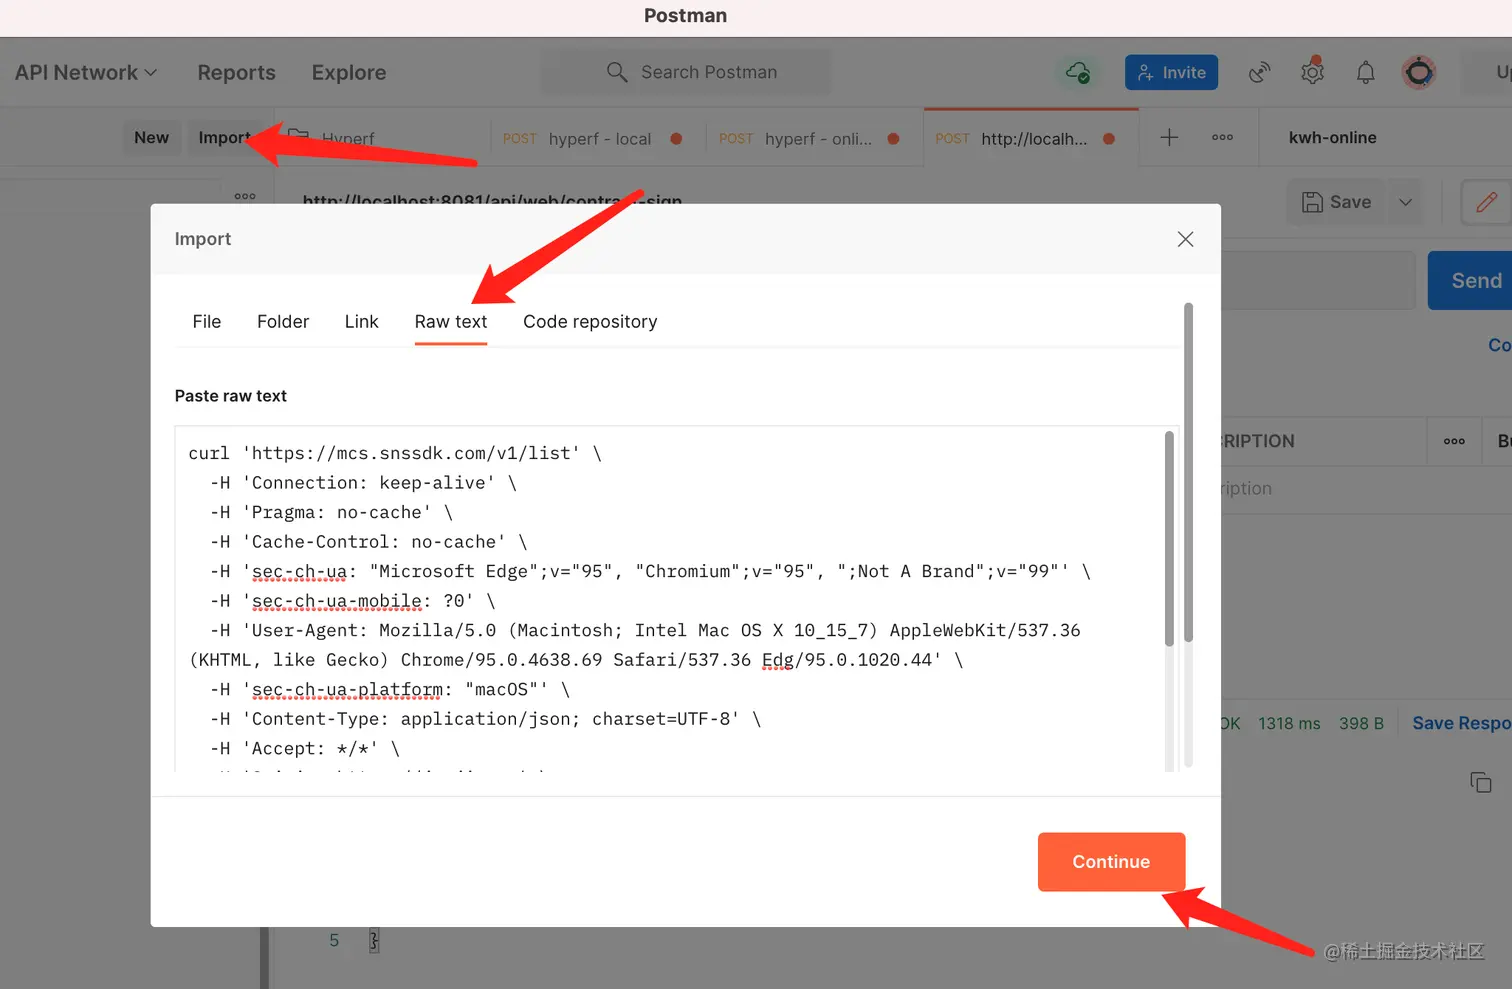Click the New button

(x=151, y=137)
